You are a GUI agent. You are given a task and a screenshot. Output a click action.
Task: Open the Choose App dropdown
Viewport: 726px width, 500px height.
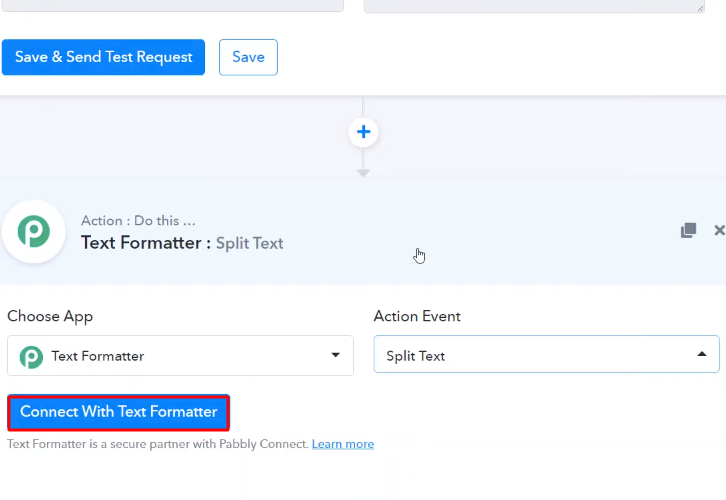(180, 356)
